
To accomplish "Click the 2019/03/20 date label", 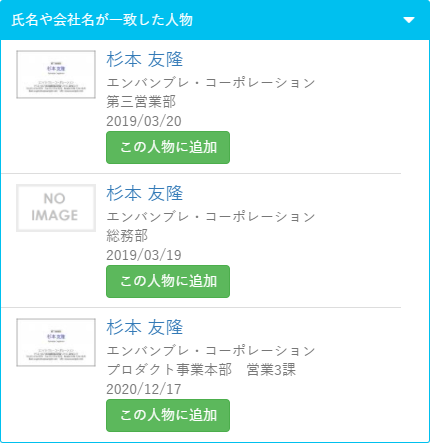I will coord(144,121).
